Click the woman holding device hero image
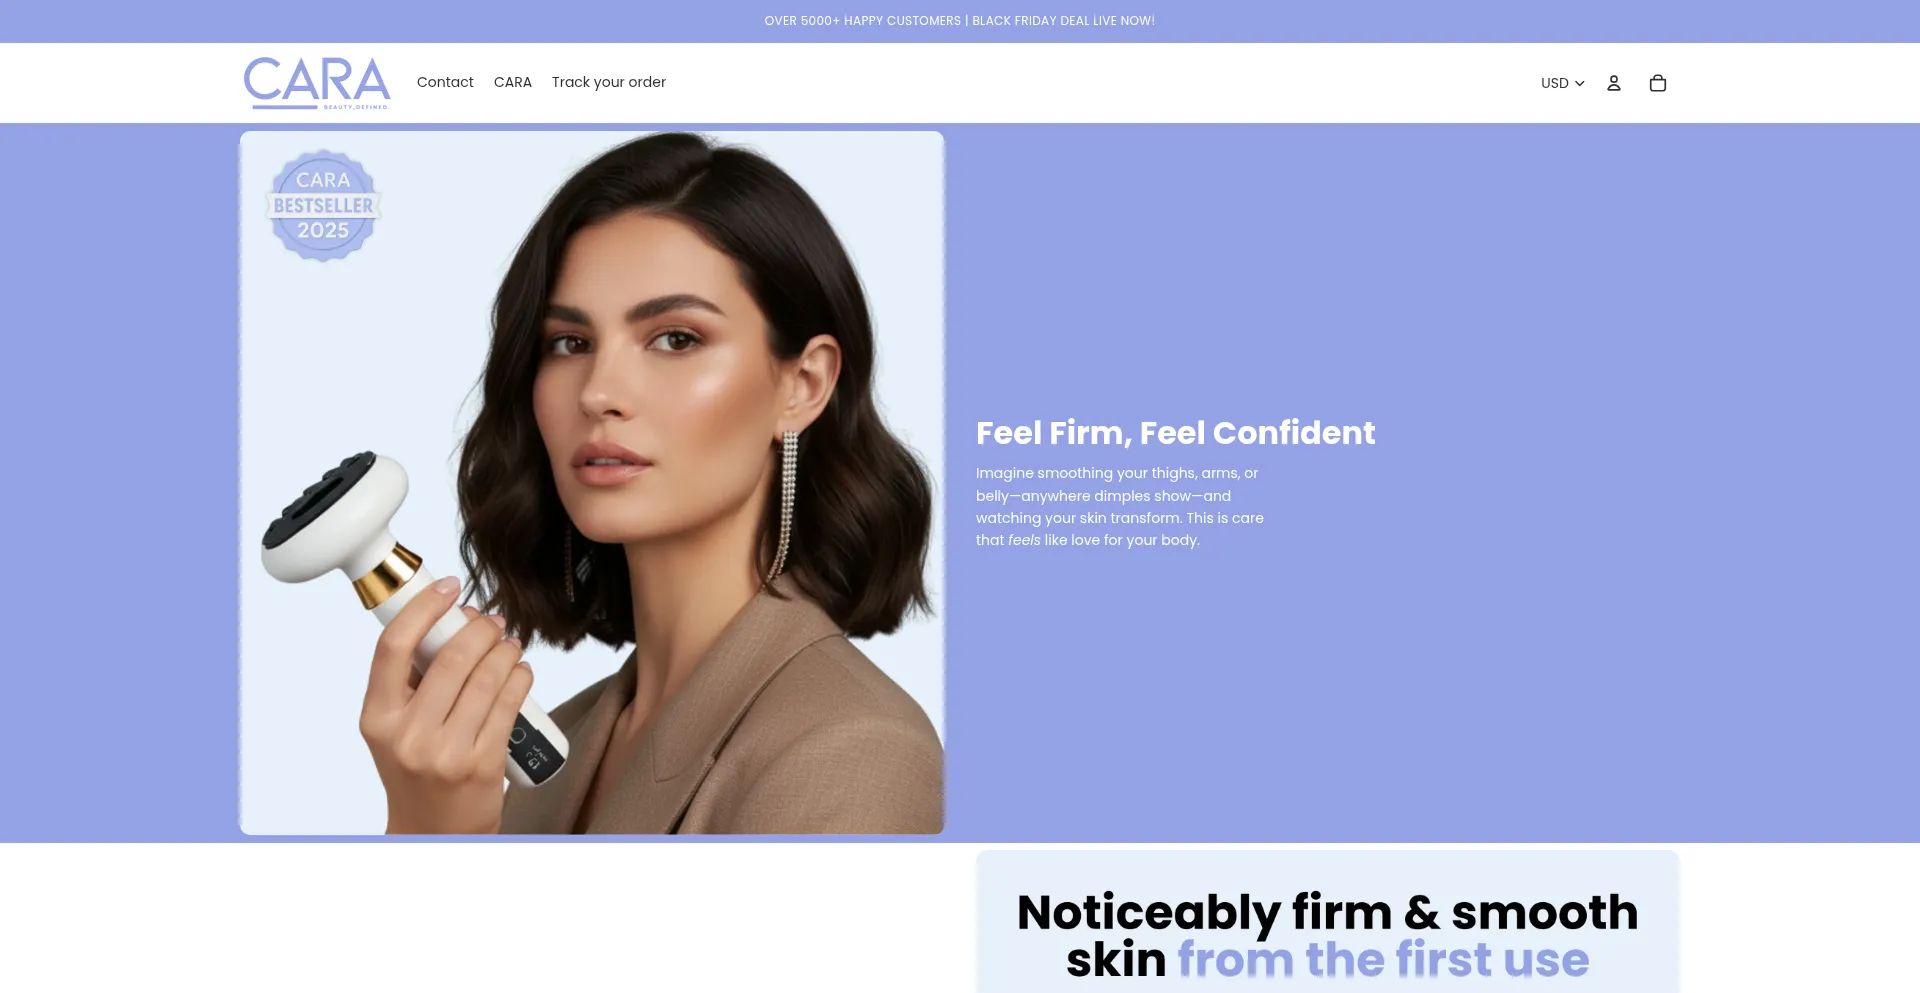 tap(592, 483)
